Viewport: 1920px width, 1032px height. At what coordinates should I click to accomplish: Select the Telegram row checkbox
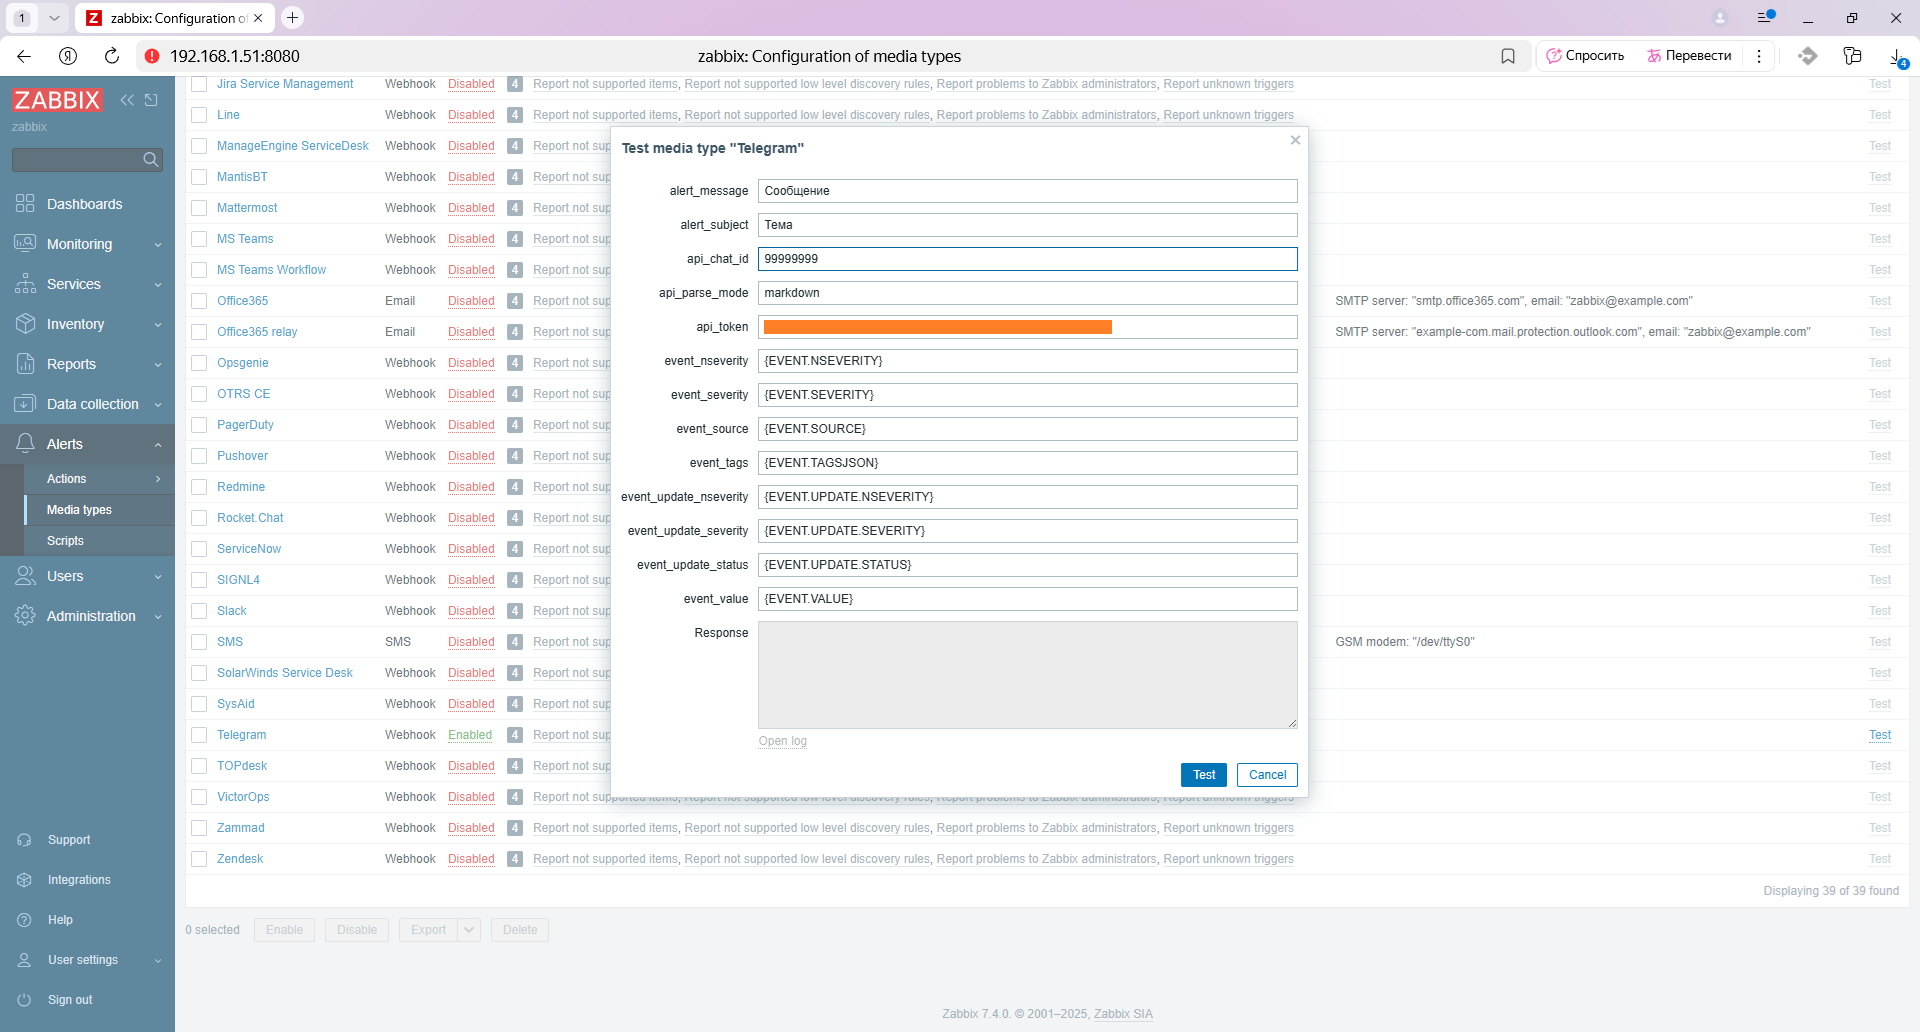pyautogui.click(x=199, y=735)
